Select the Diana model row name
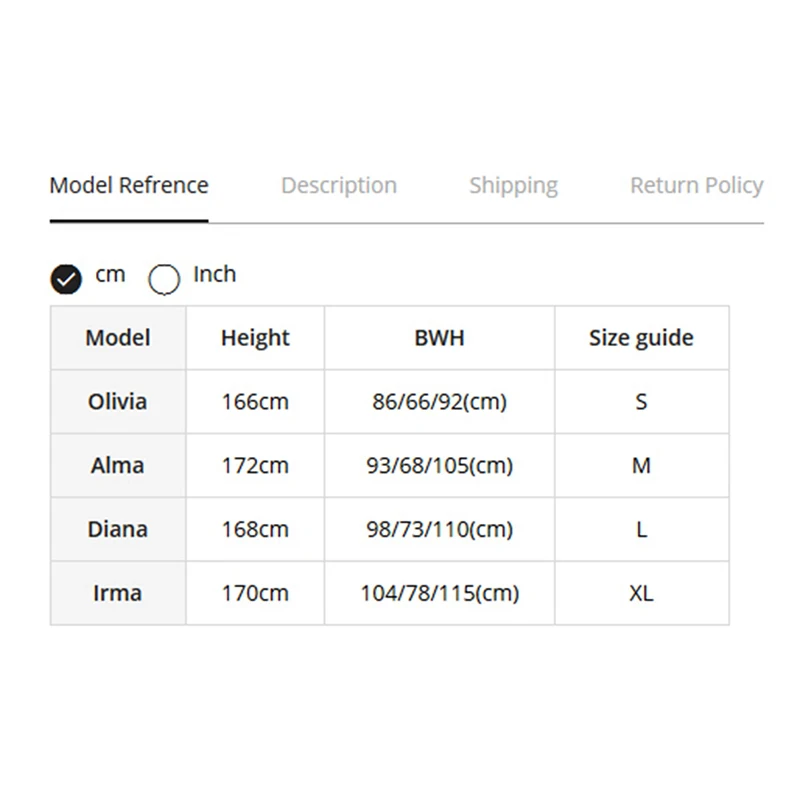Screen dimensions: 800x800 coord(118,529)
